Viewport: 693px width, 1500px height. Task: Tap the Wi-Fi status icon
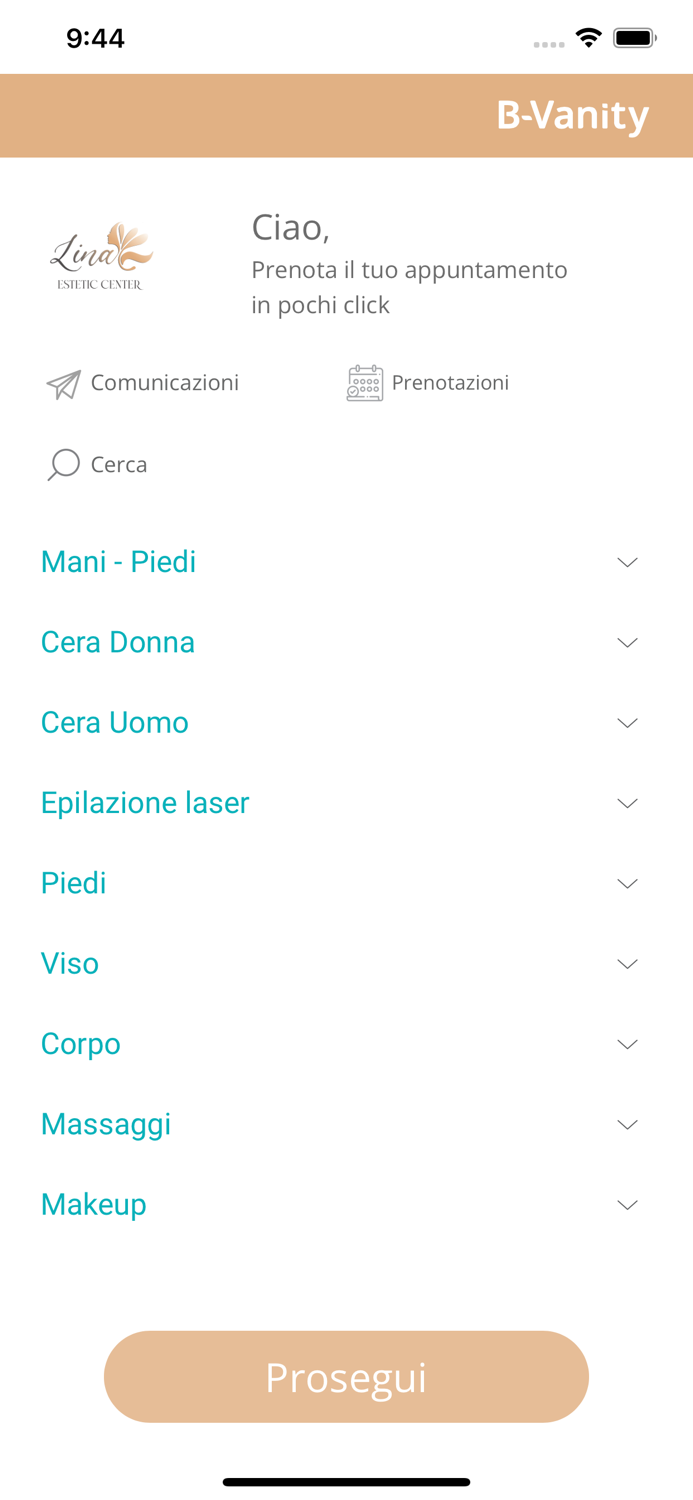pyautogui.click(x=588, y=38)
